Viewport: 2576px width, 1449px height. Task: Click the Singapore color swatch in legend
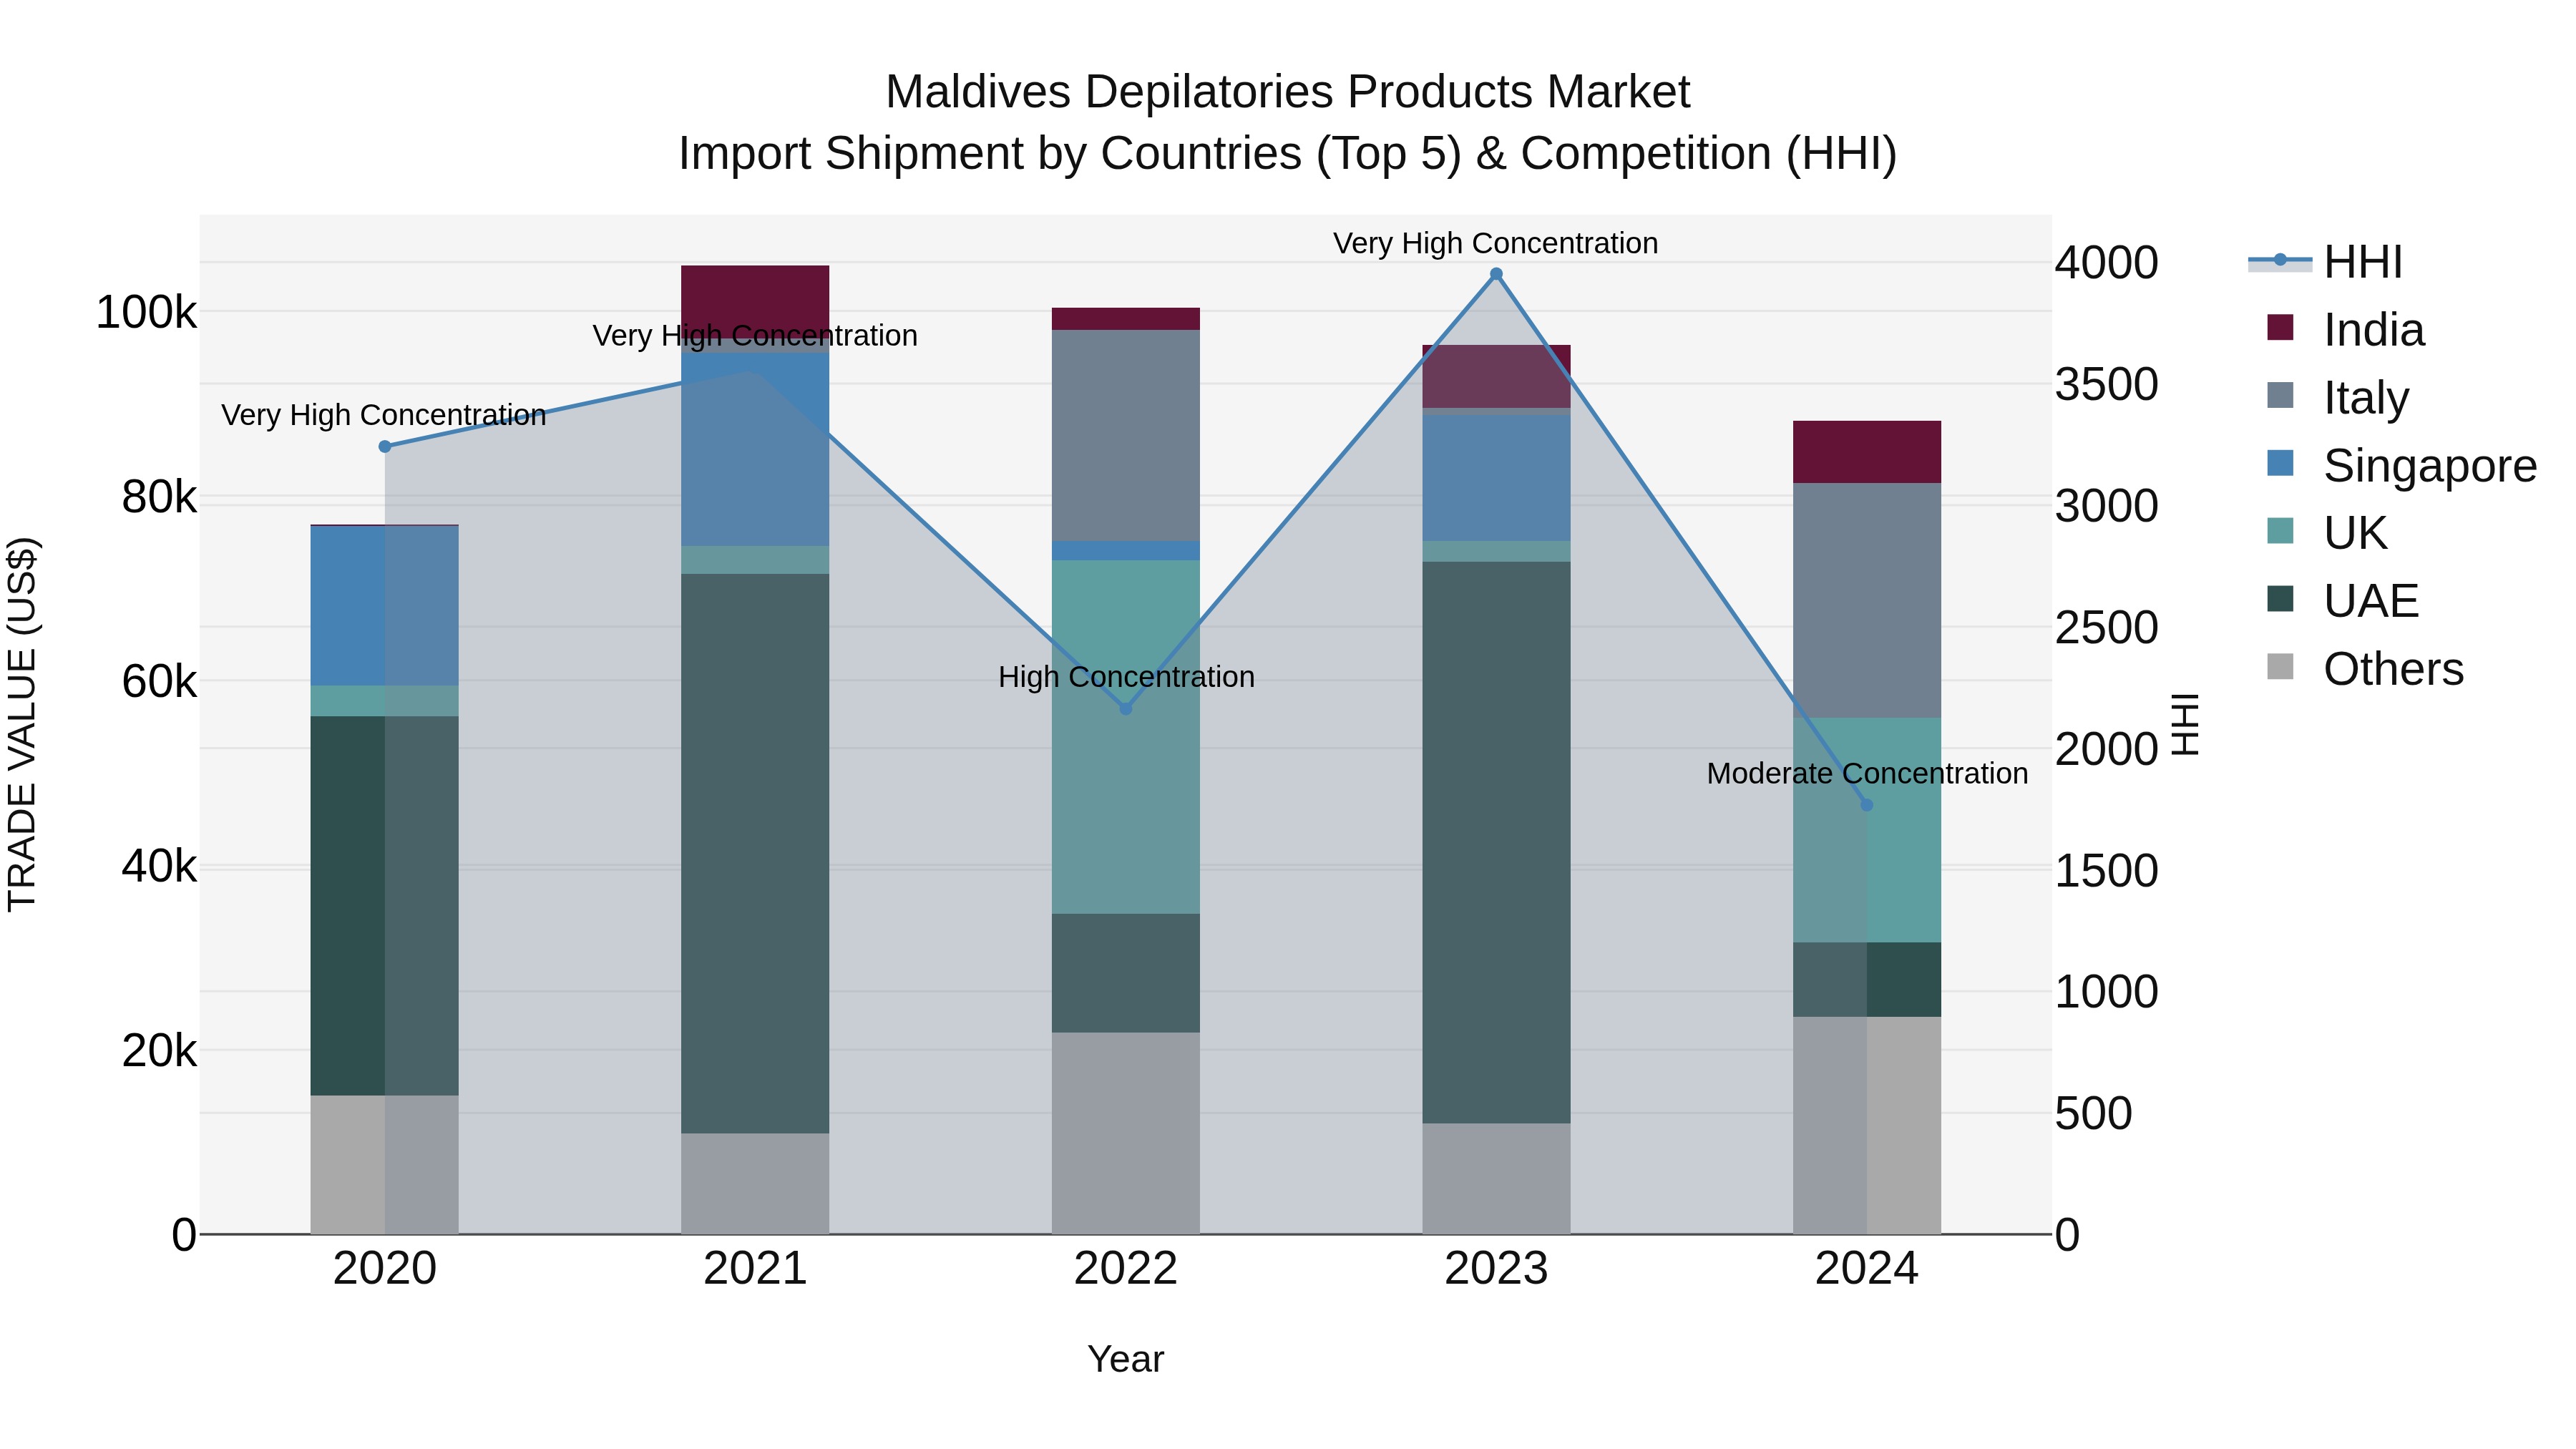[x=2280, y=463]
